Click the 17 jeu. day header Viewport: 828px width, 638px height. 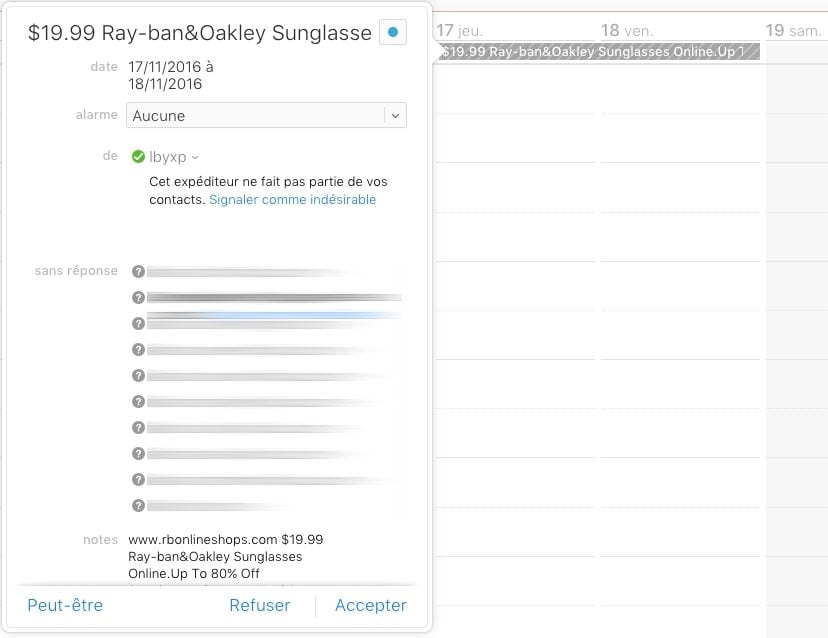click(459, 31)
